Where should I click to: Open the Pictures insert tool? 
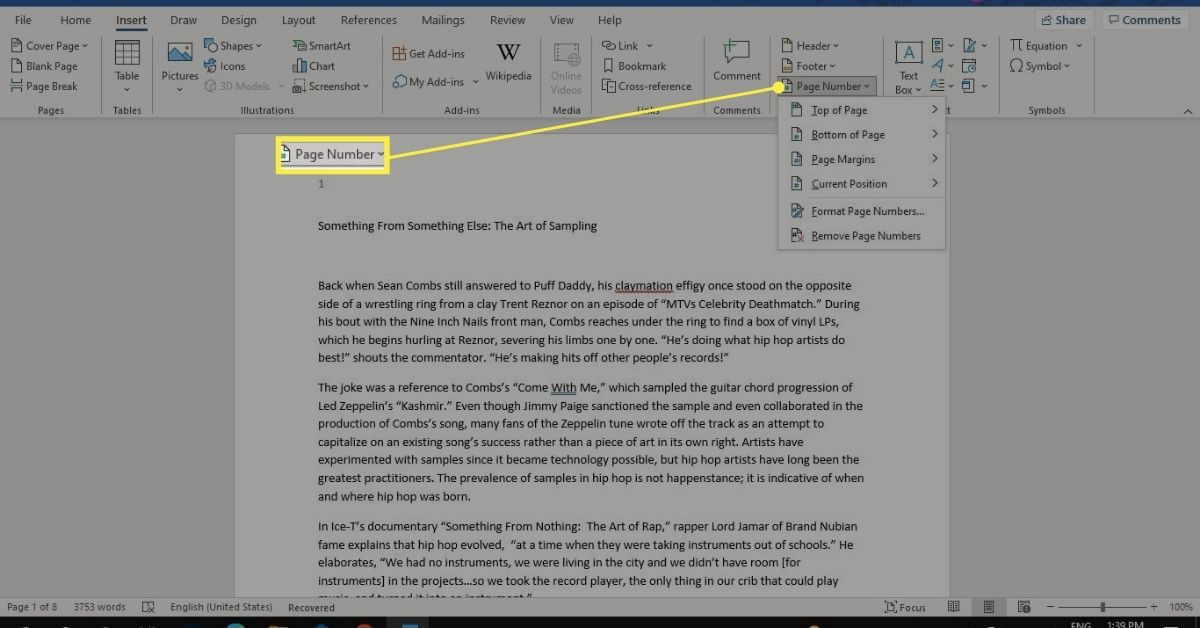180,62
